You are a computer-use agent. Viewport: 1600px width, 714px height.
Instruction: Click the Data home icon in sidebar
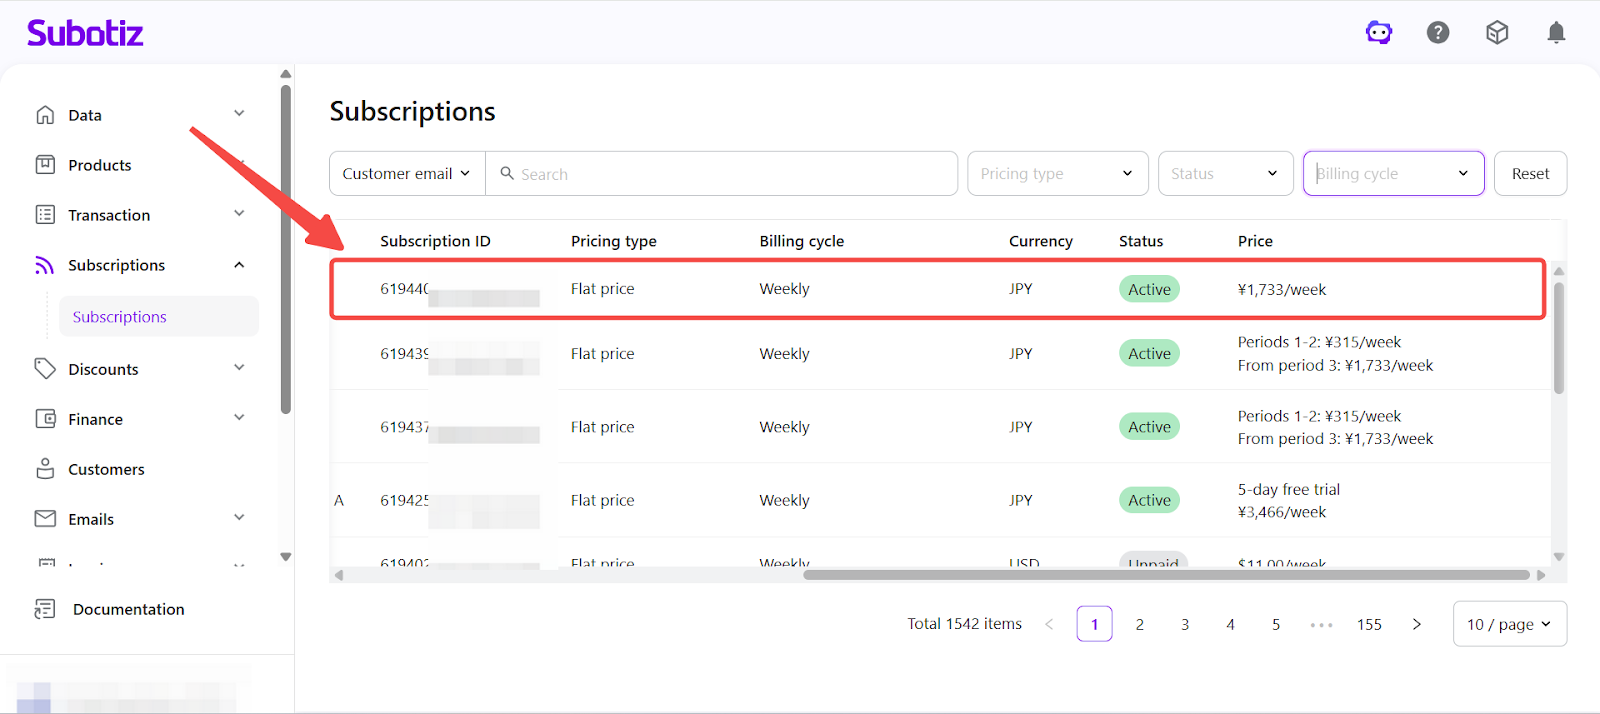(x=45, y=115)
